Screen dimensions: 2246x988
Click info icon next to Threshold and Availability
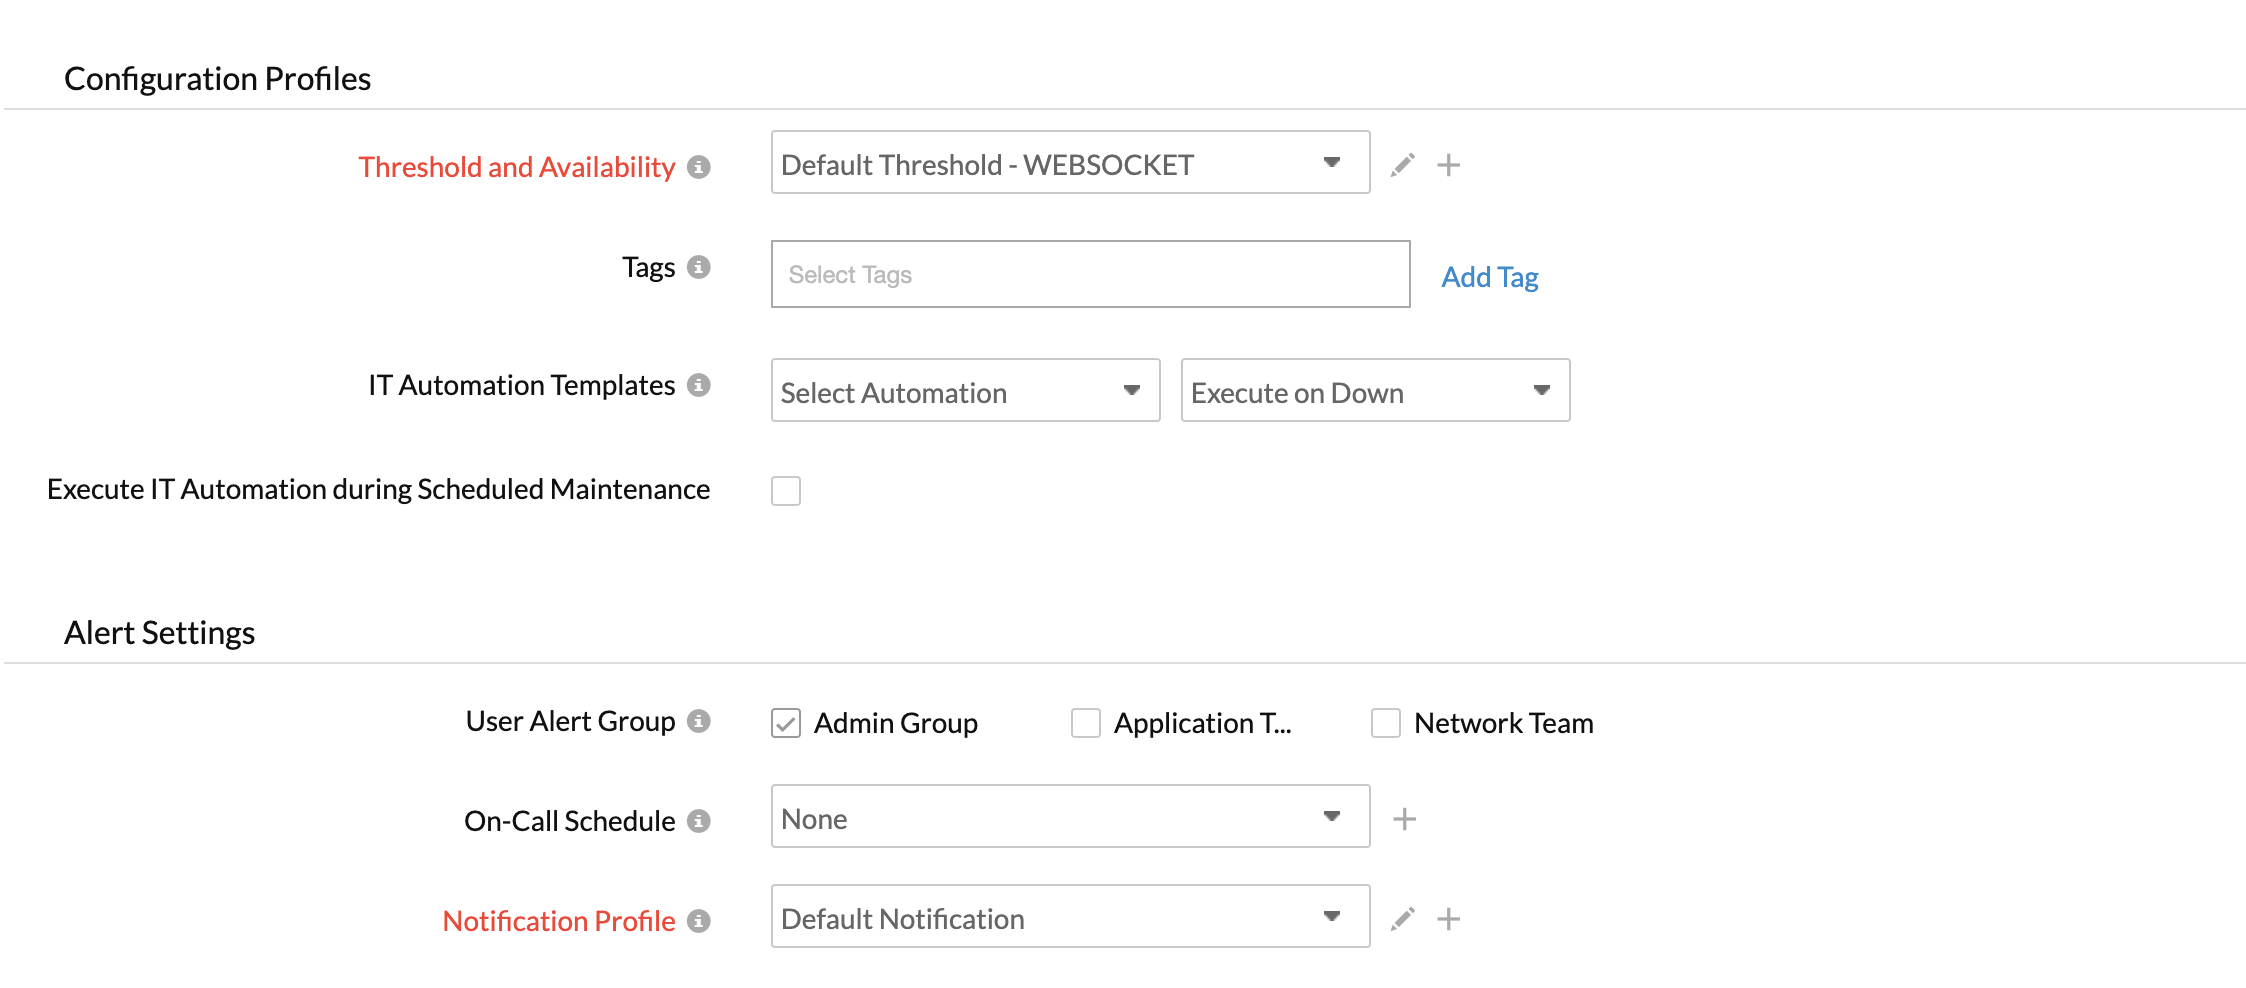click(x=699, y=167)
